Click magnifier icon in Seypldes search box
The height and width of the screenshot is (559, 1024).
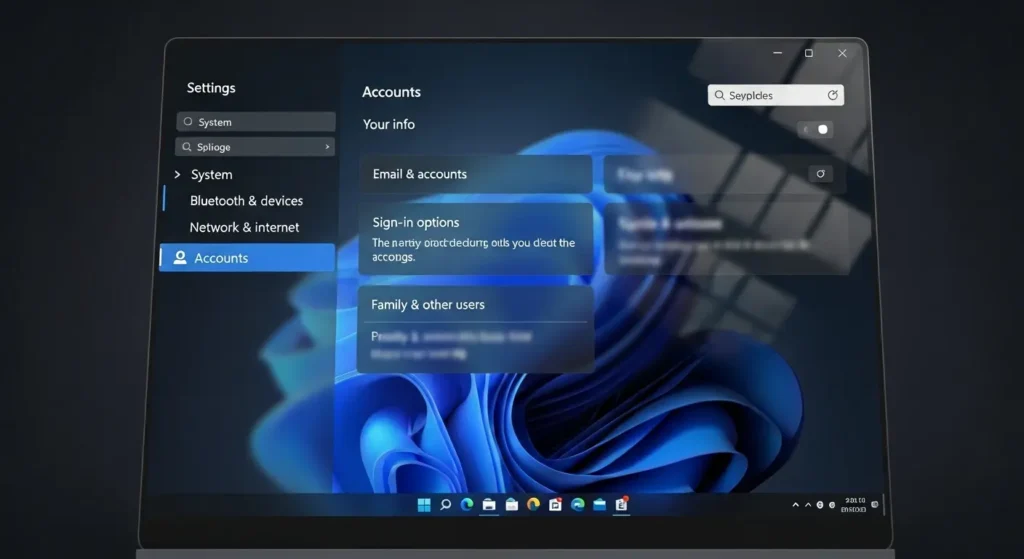coord(719,95)
